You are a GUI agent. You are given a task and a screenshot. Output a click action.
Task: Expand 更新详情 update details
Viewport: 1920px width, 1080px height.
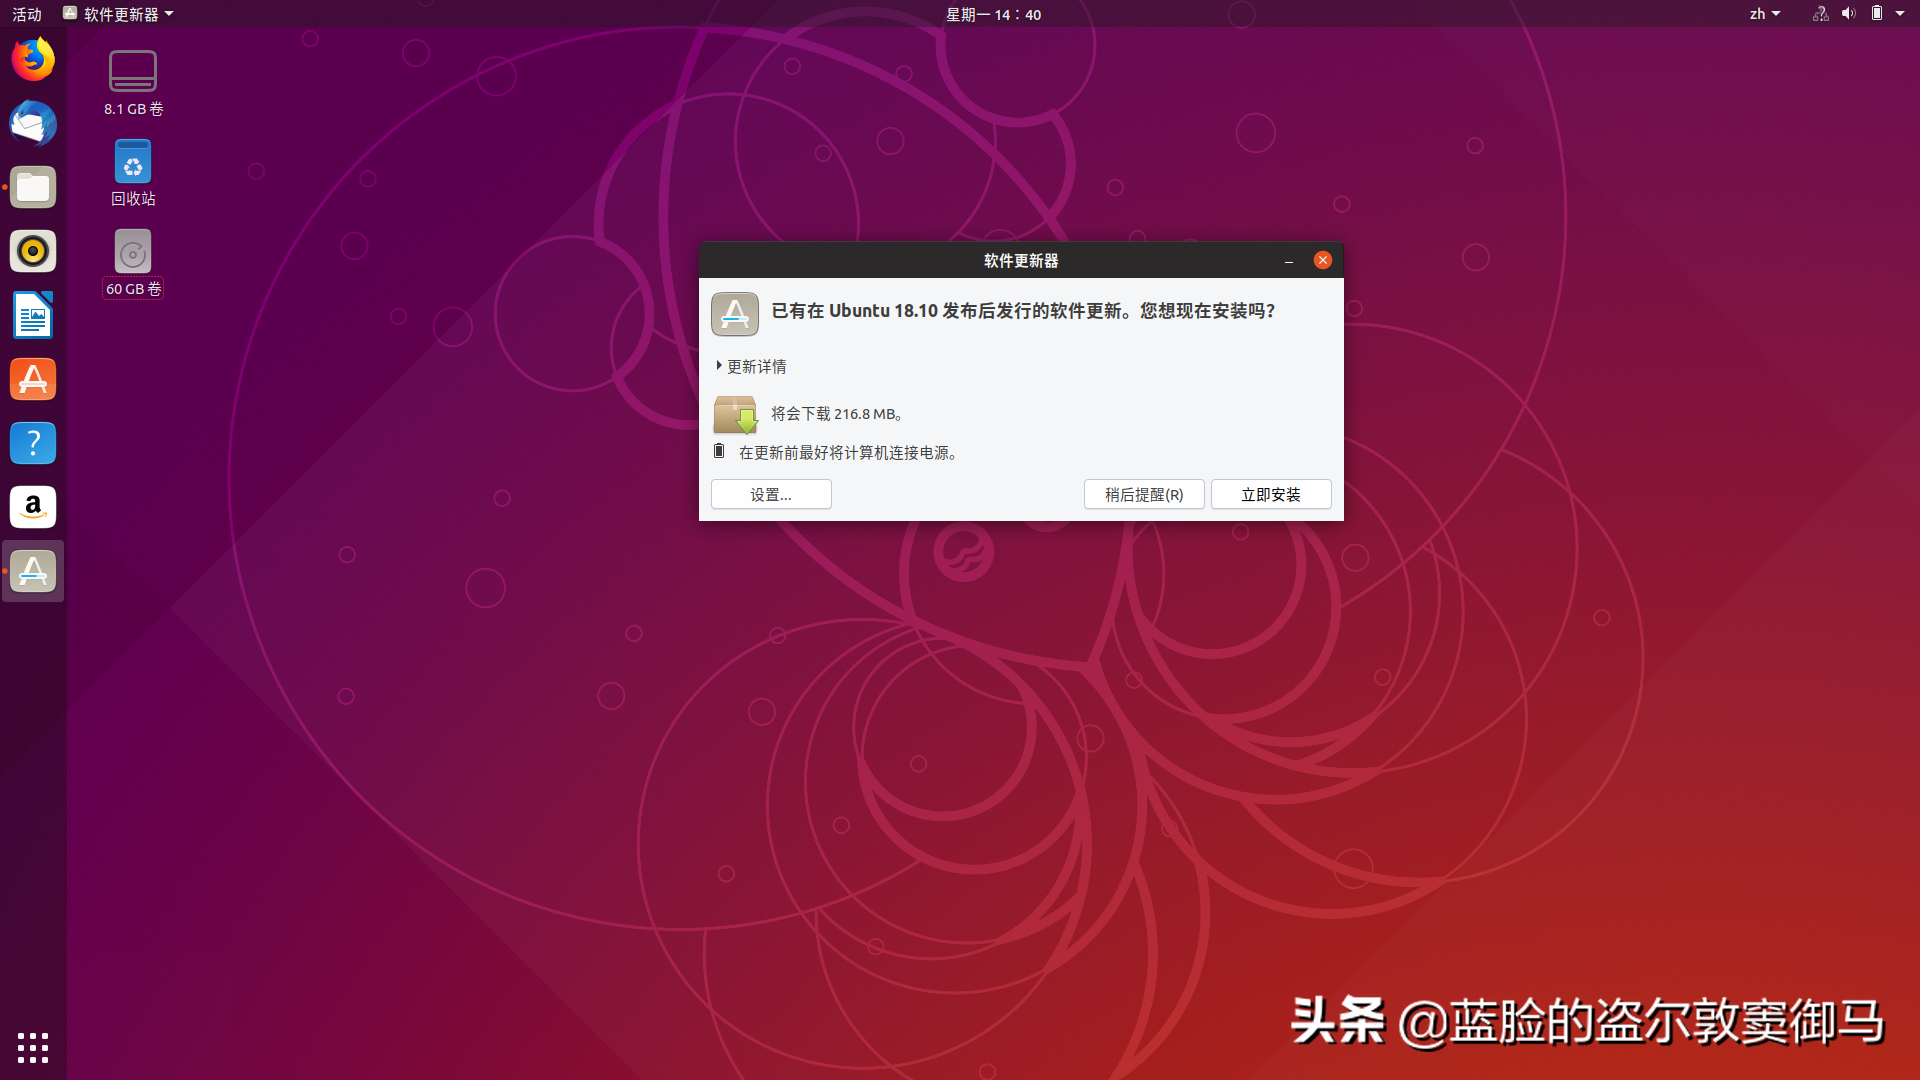coord(751,367)
